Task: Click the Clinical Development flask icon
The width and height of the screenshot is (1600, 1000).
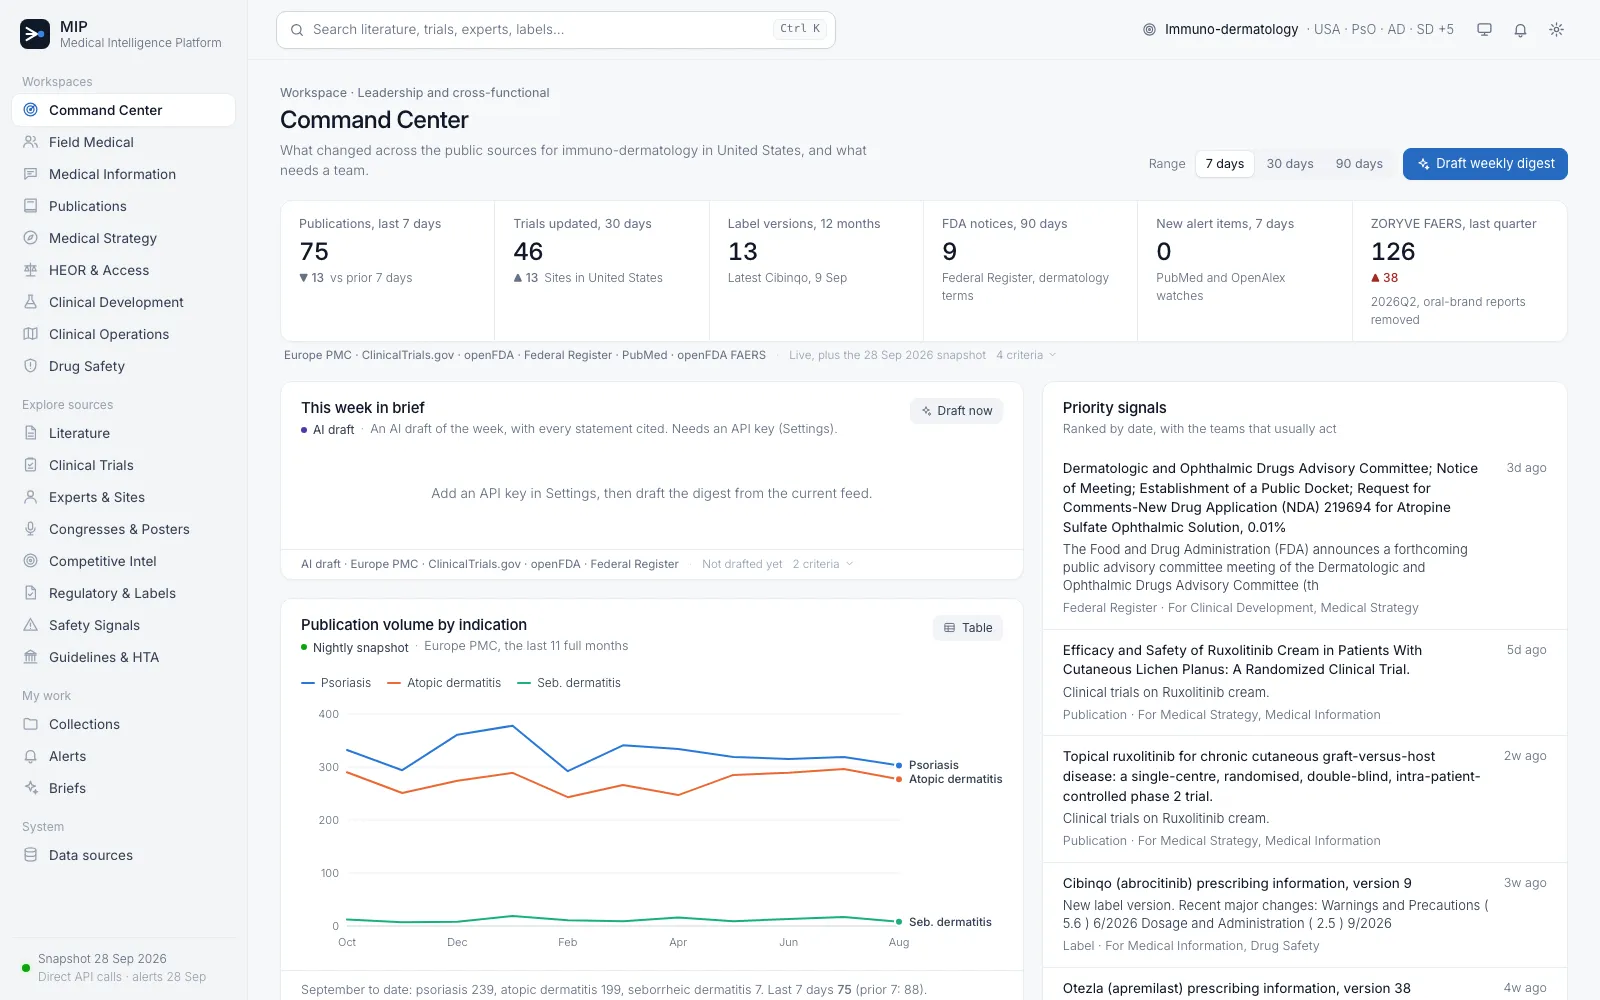Action: click(31, 302)
